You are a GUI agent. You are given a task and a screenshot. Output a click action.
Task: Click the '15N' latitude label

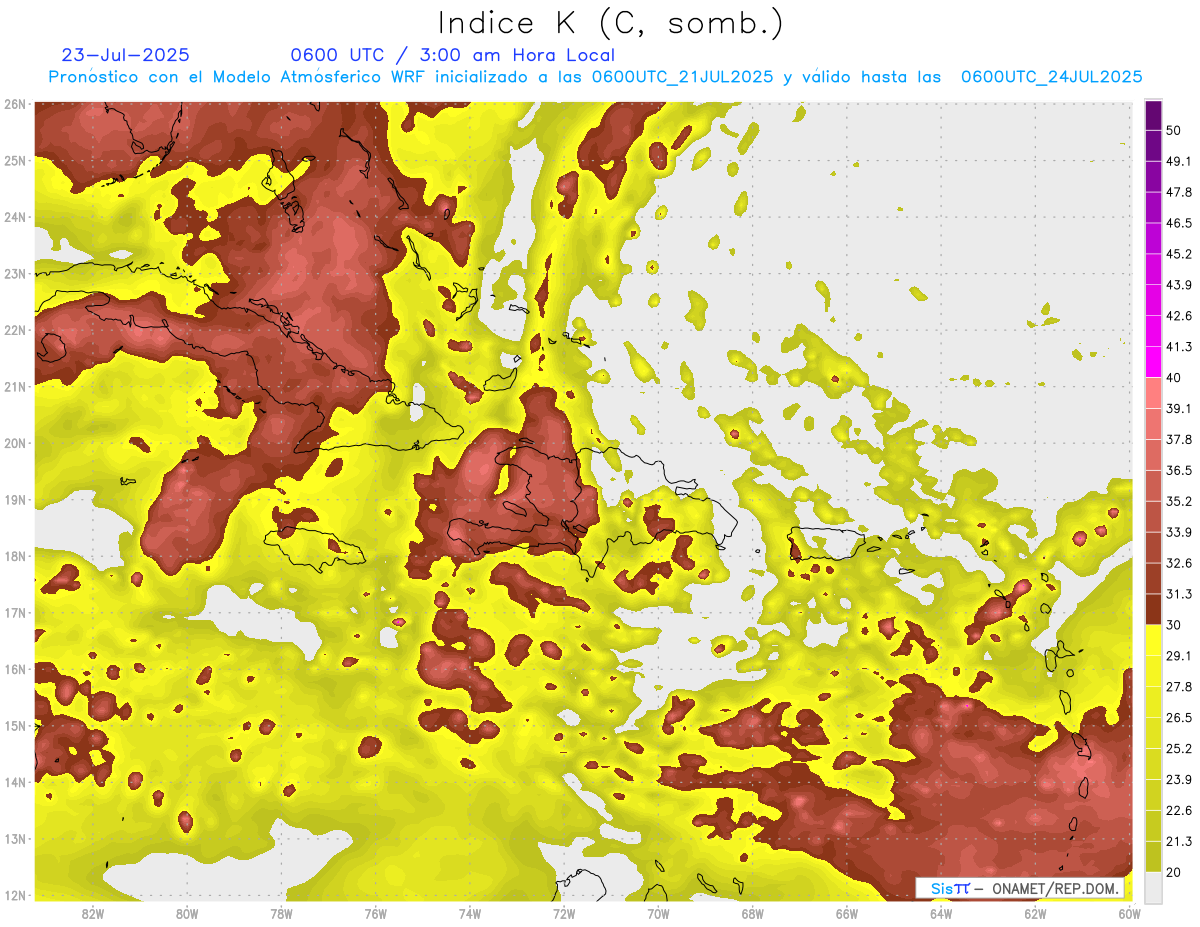(x=15, y=725)
